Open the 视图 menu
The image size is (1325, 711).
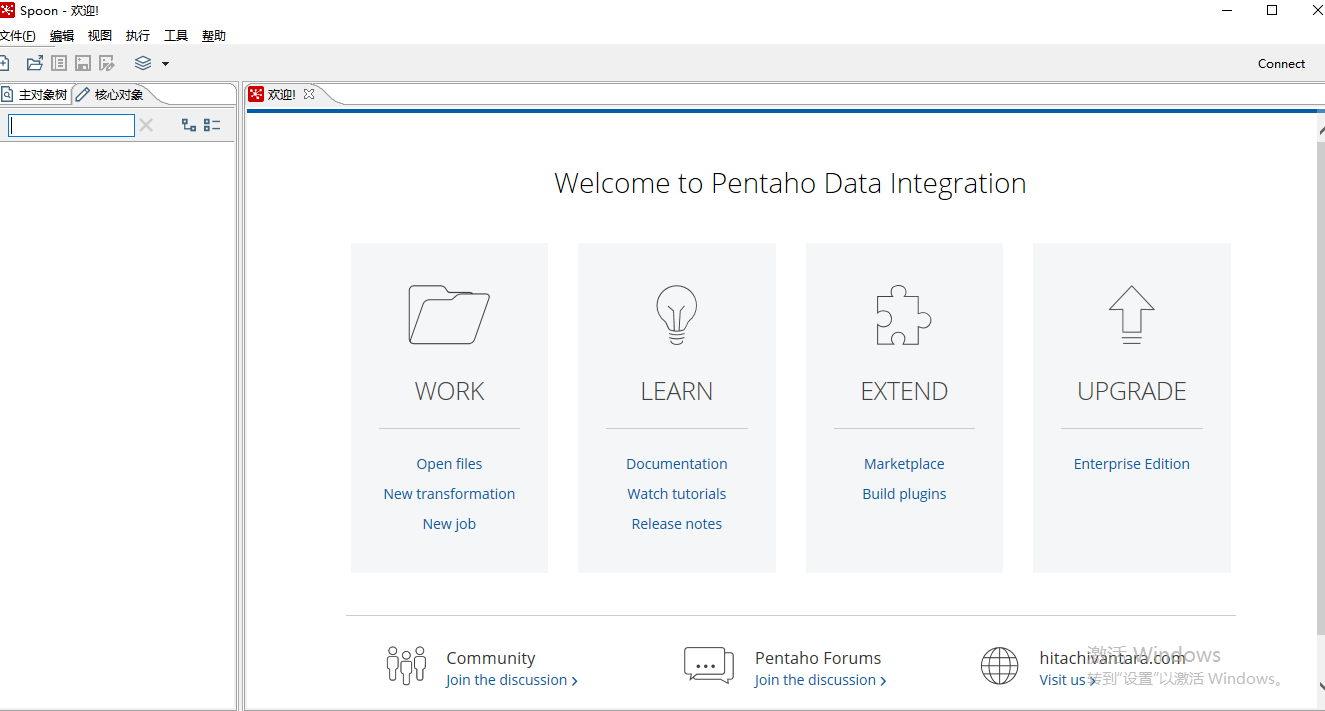[100, 36]
